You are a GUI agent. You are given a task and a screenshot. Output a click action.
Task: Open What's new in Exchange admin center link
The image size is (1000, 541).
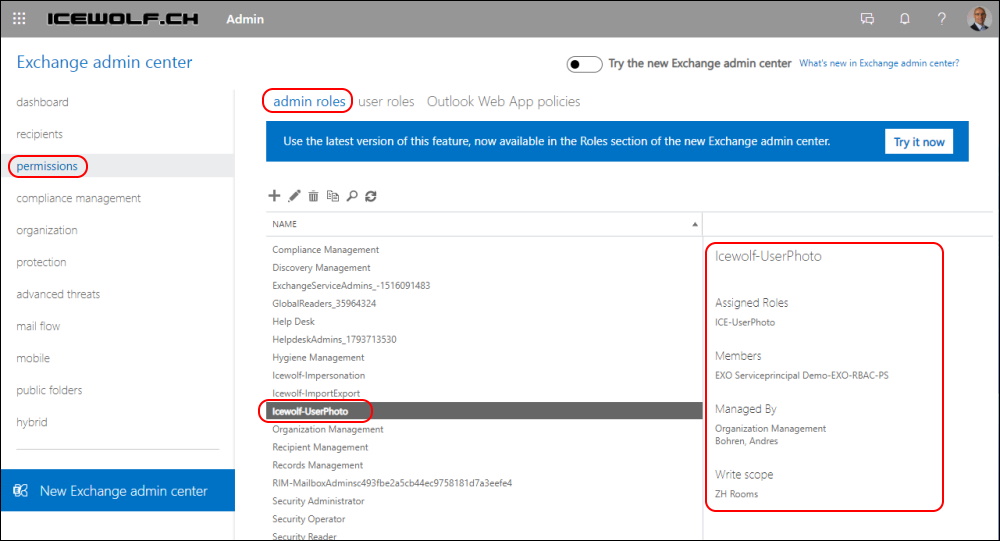tap(879, 63)
